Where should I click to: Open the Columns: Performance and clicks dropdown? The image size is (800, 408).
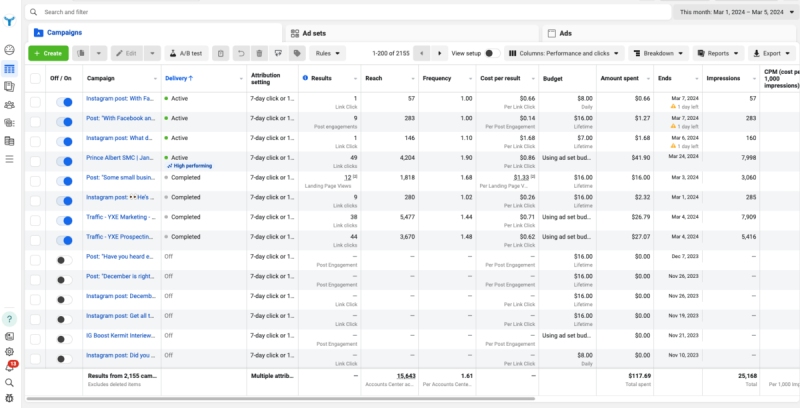click(564, 53)
